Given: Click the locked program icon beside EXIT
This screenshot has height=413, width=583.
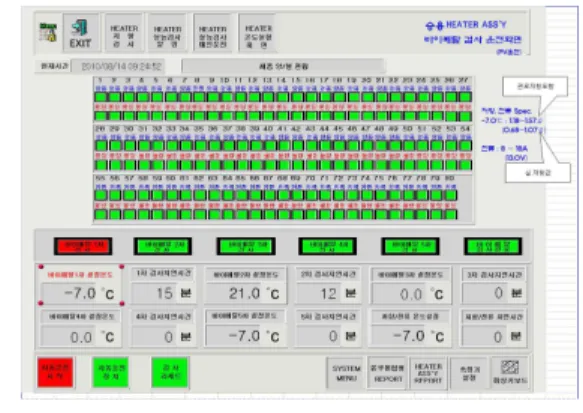Looking at the screenshot, I should [x=48, y=32].
